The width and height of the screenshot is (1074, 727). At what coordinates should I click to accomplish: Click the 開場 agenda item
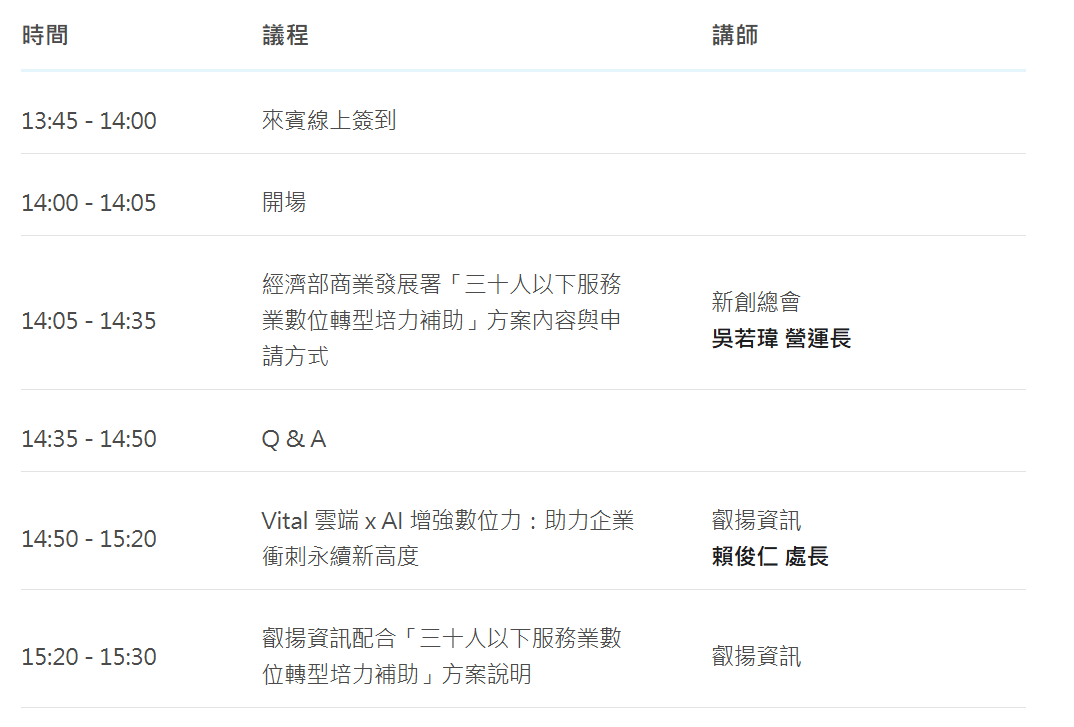tap(284, 203)
